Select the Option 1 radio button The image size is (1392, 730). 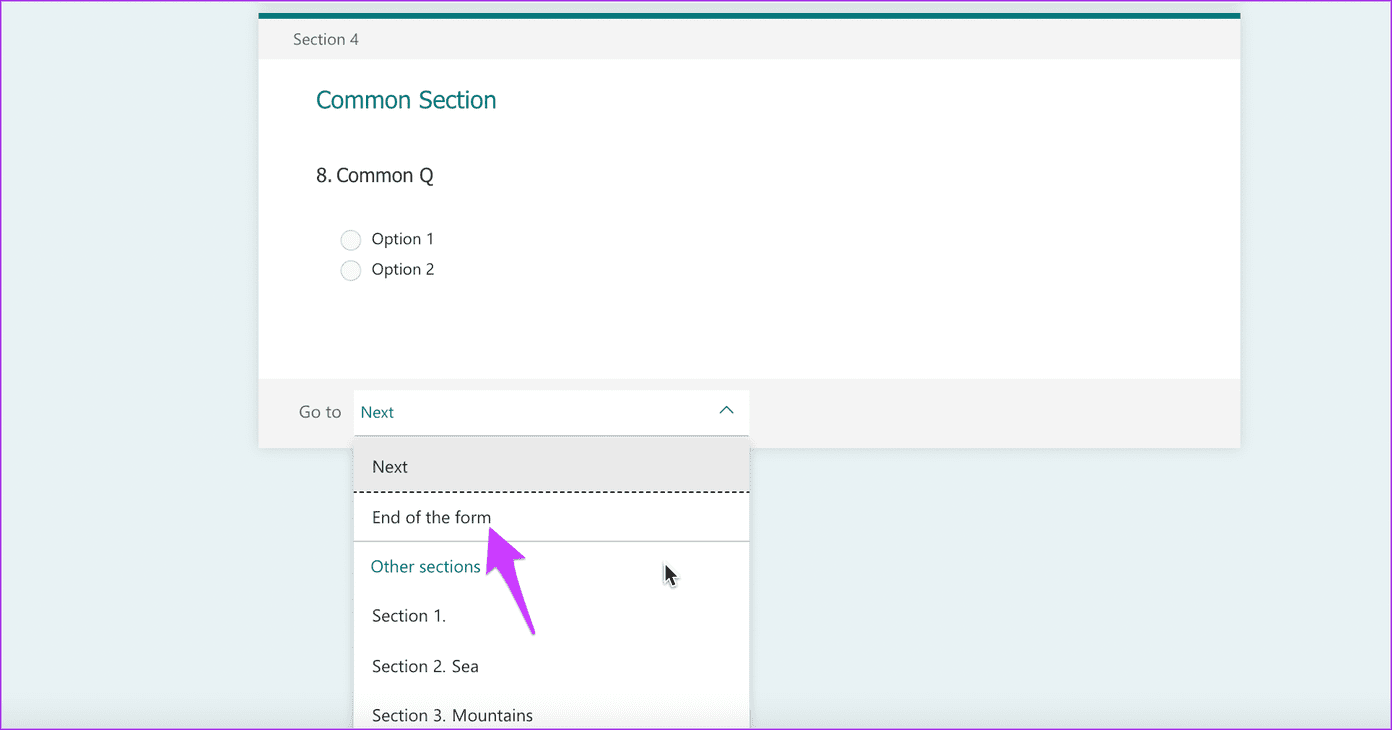point(350,240)
